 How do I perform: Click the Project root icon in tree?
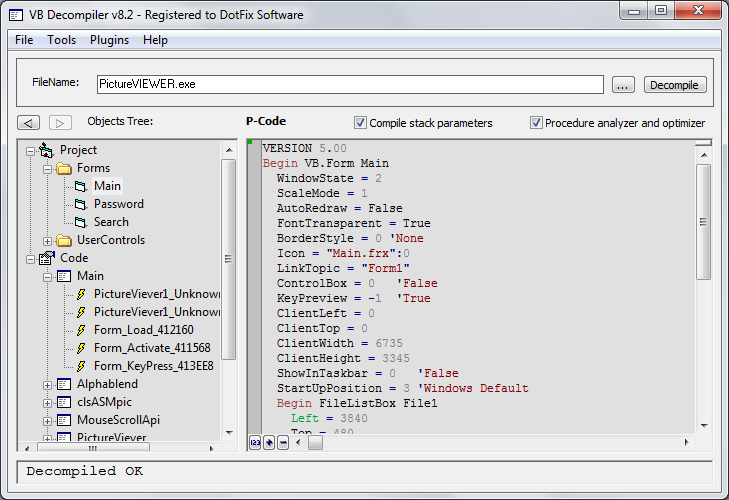point(46,150)
